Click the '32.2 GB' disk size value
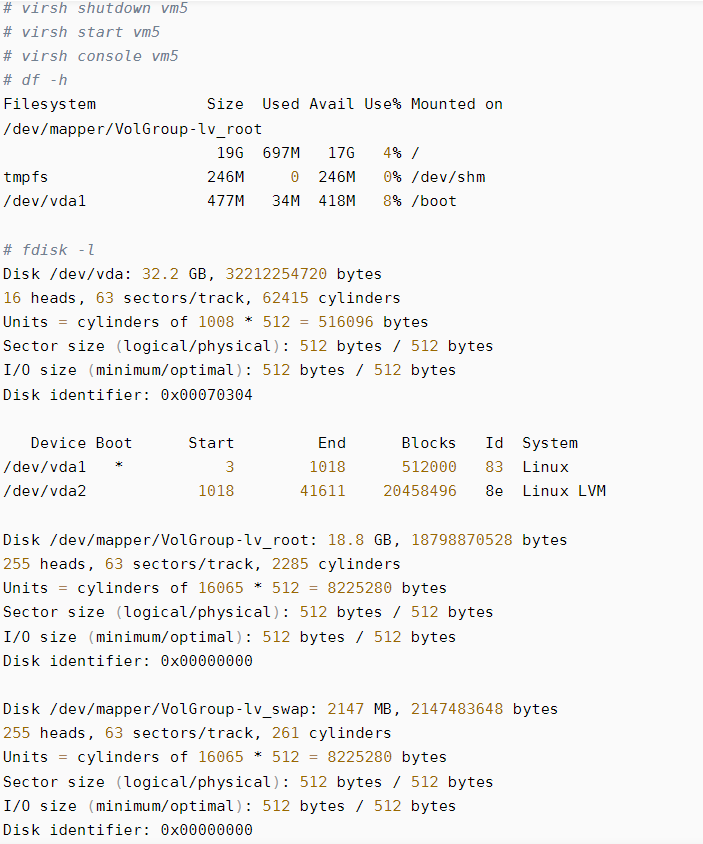Viewport: 703px width, 844px height. (173, 274)
